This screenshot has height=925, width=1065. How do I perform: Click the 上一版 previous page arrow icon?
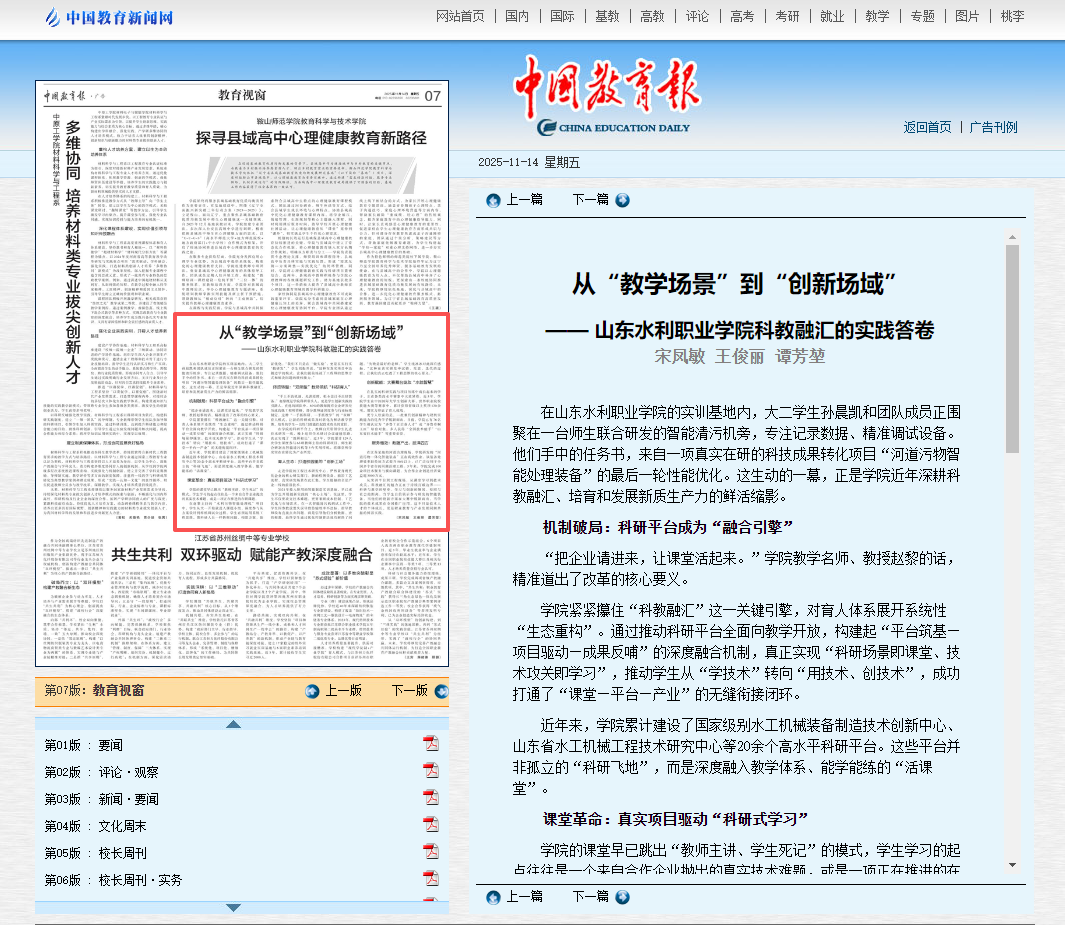point(312,691)
